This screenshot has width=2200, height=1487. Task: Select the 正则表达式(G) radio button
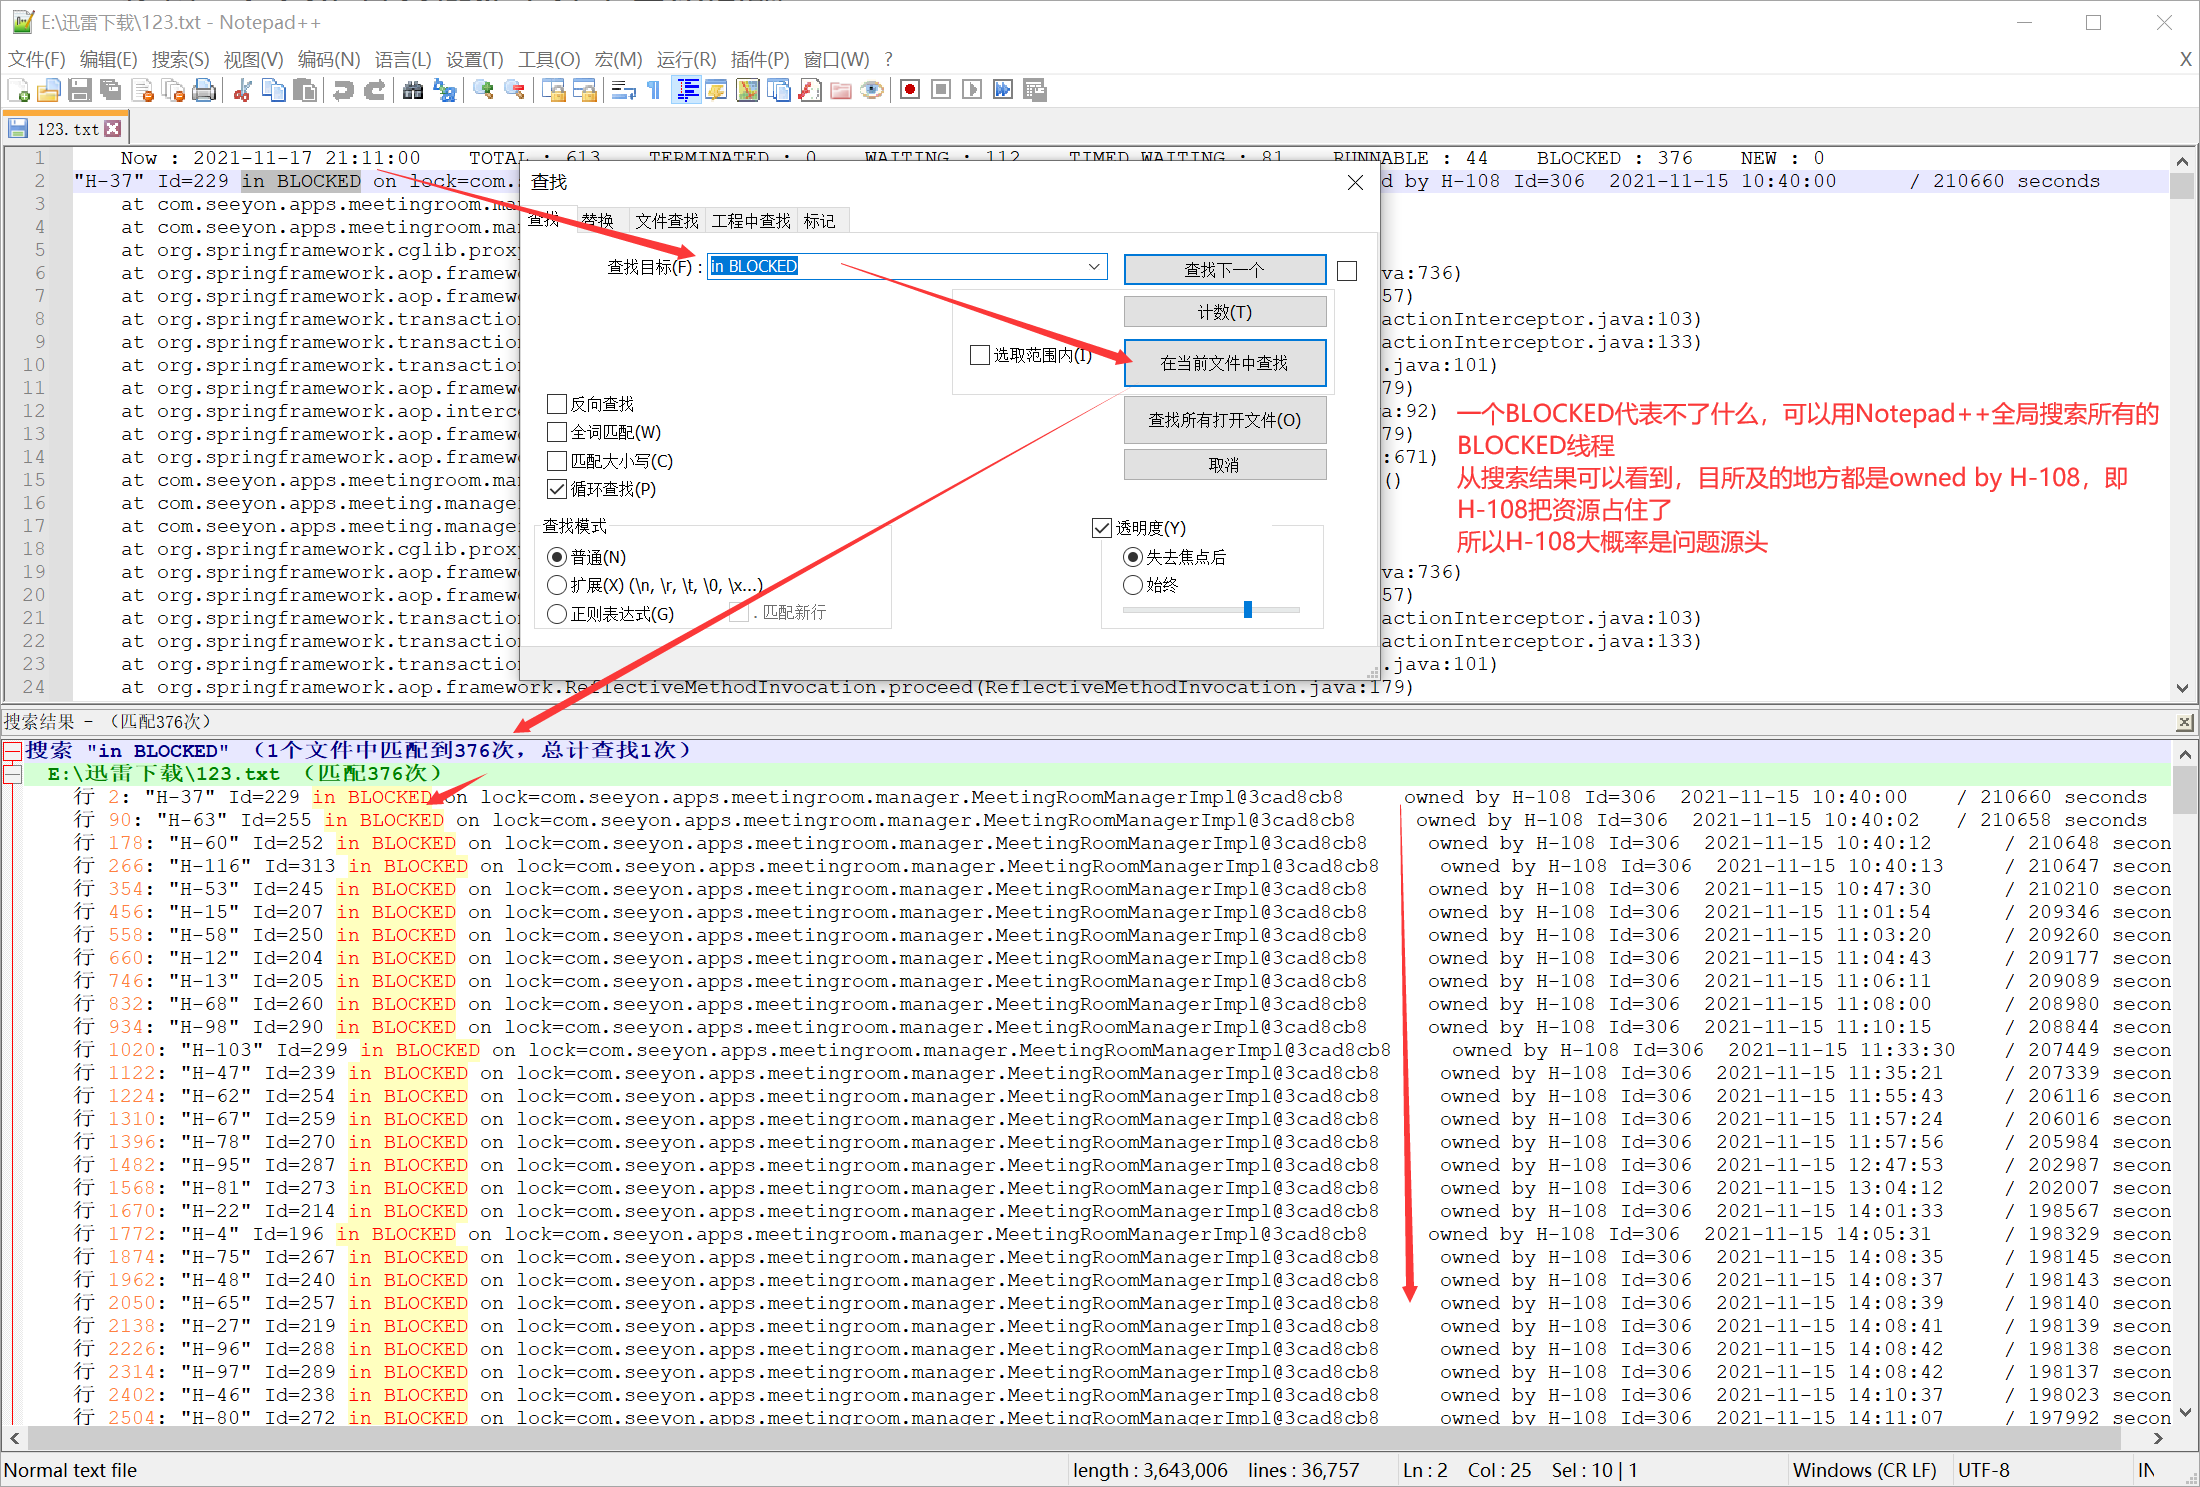point(557,614)
